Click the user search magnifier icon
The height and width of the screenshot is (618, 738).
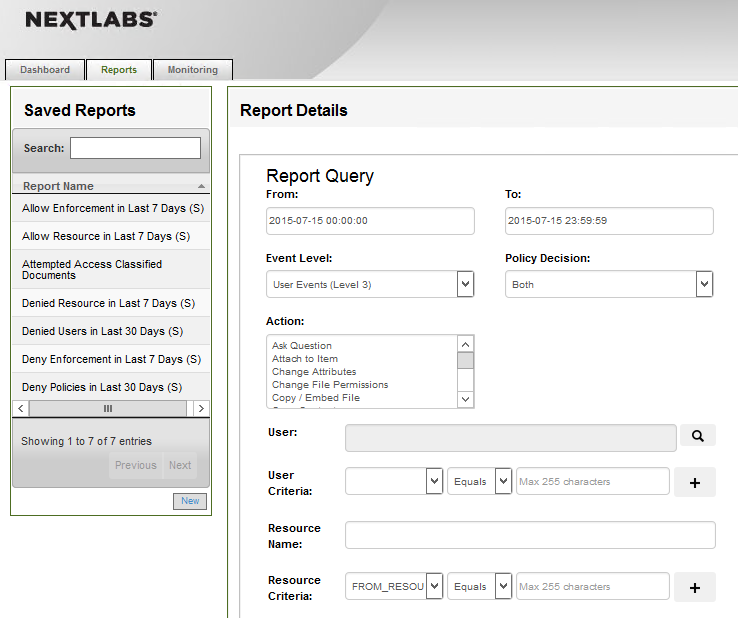698,436
